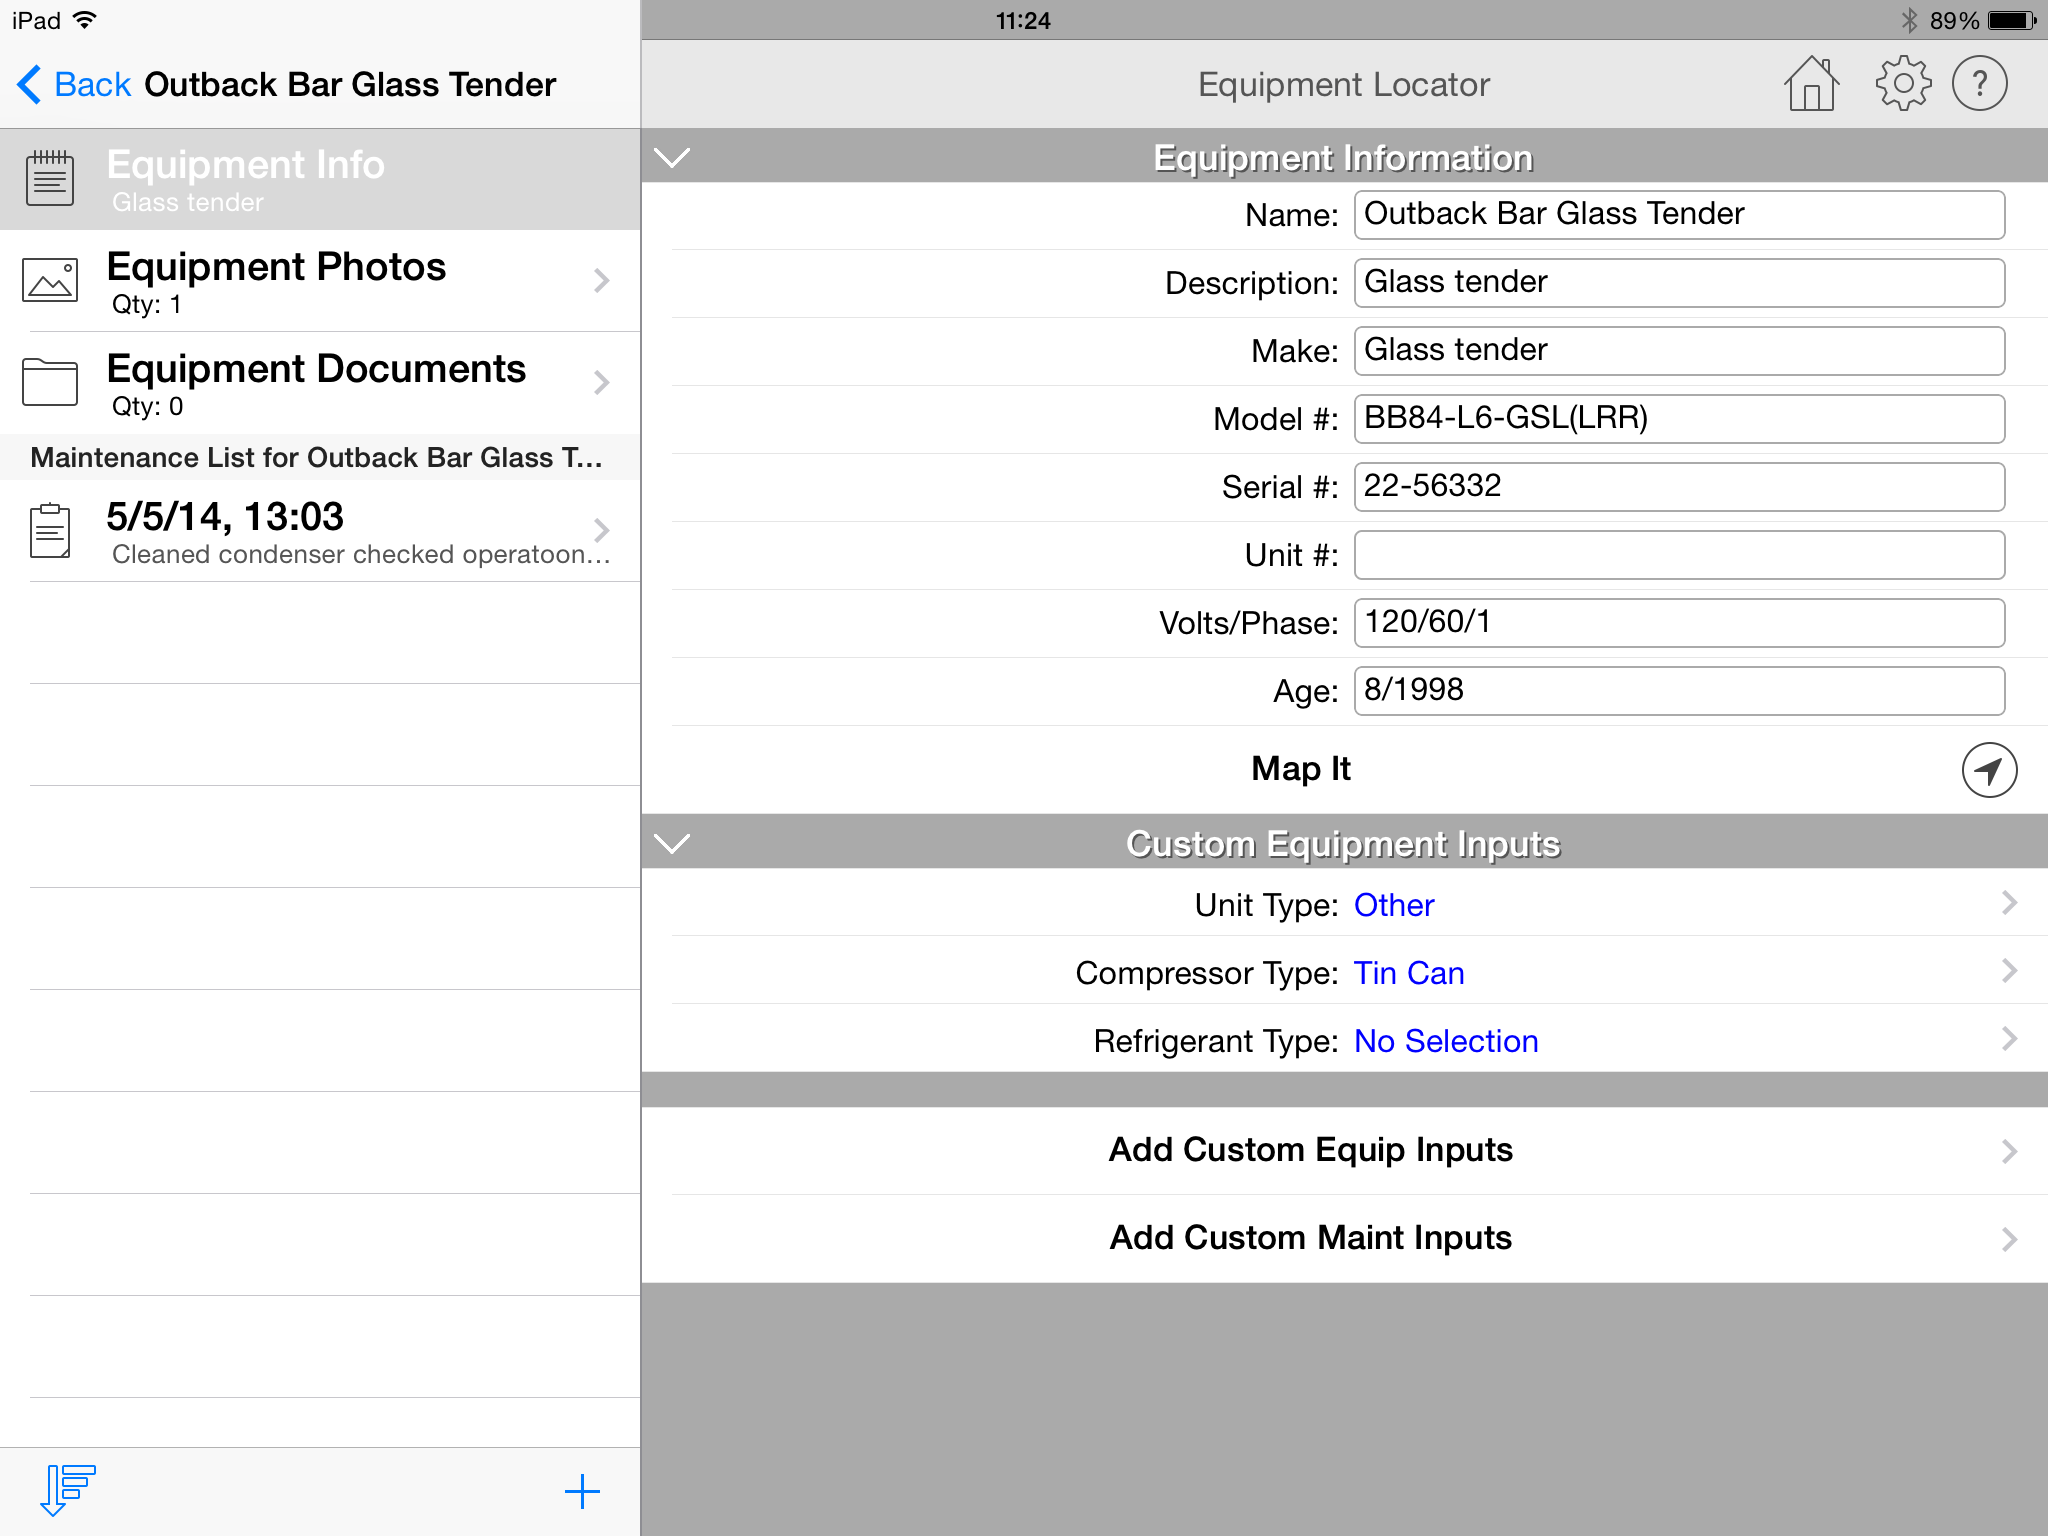The height and width of the screenshot is (1536, 2048).
Task: Tap chevron on Add Custom Equip Inputs
Action: click(x=2009, y=1152)
